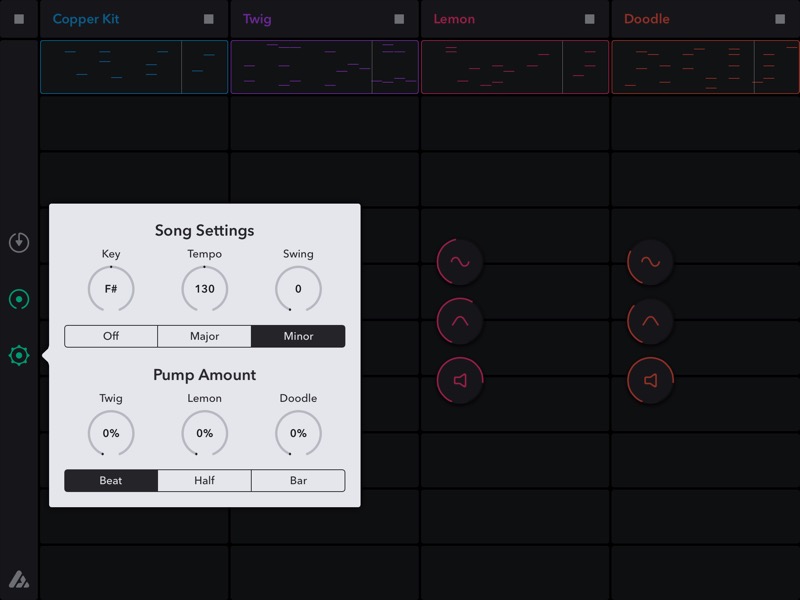Adjust the Lemon pump amount knob
The width and height of the screenshot is (800, 600).
(x=205, y=433)
